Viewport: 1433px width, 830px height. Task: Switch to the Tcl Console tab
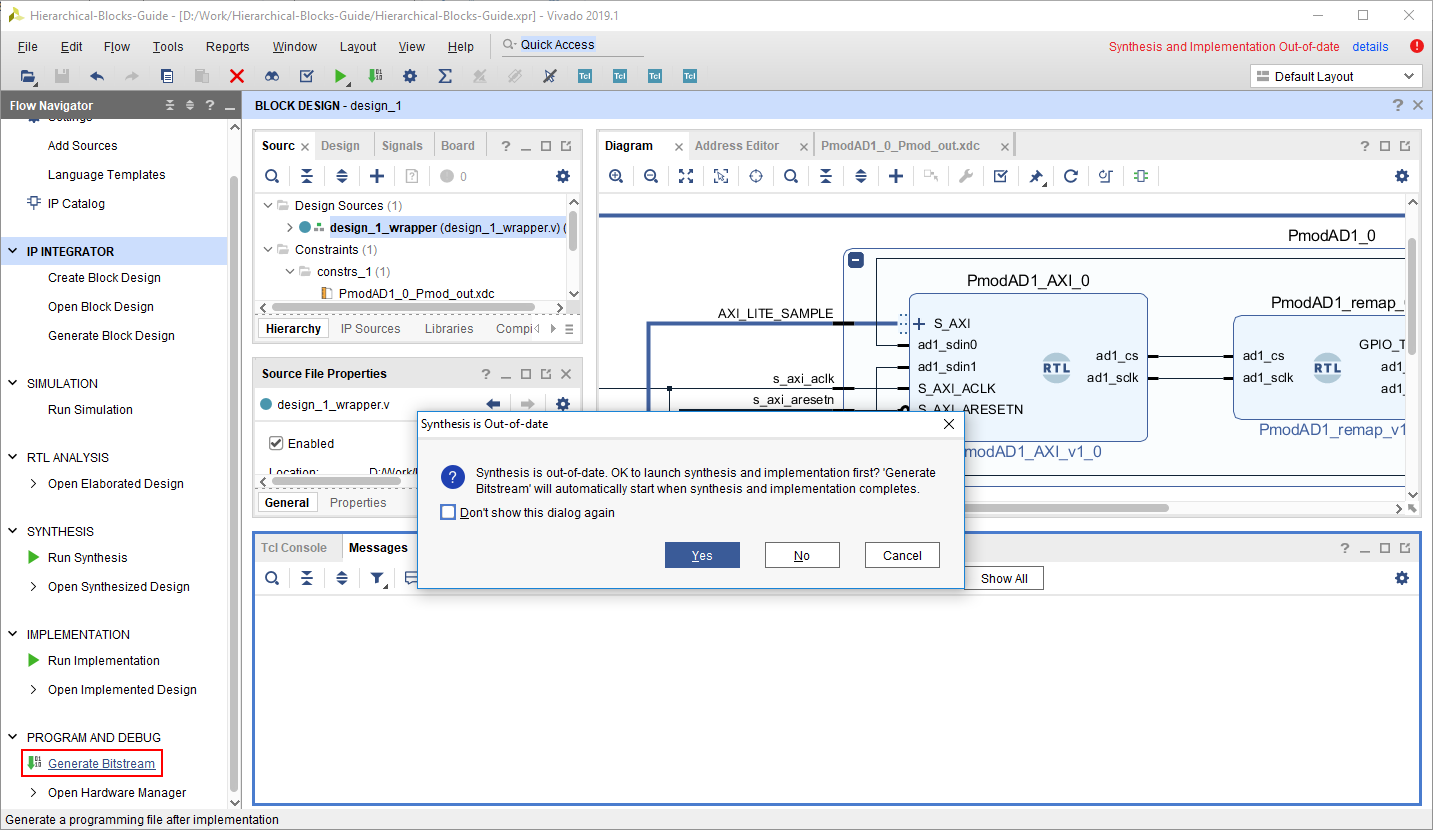click(294, 548)
